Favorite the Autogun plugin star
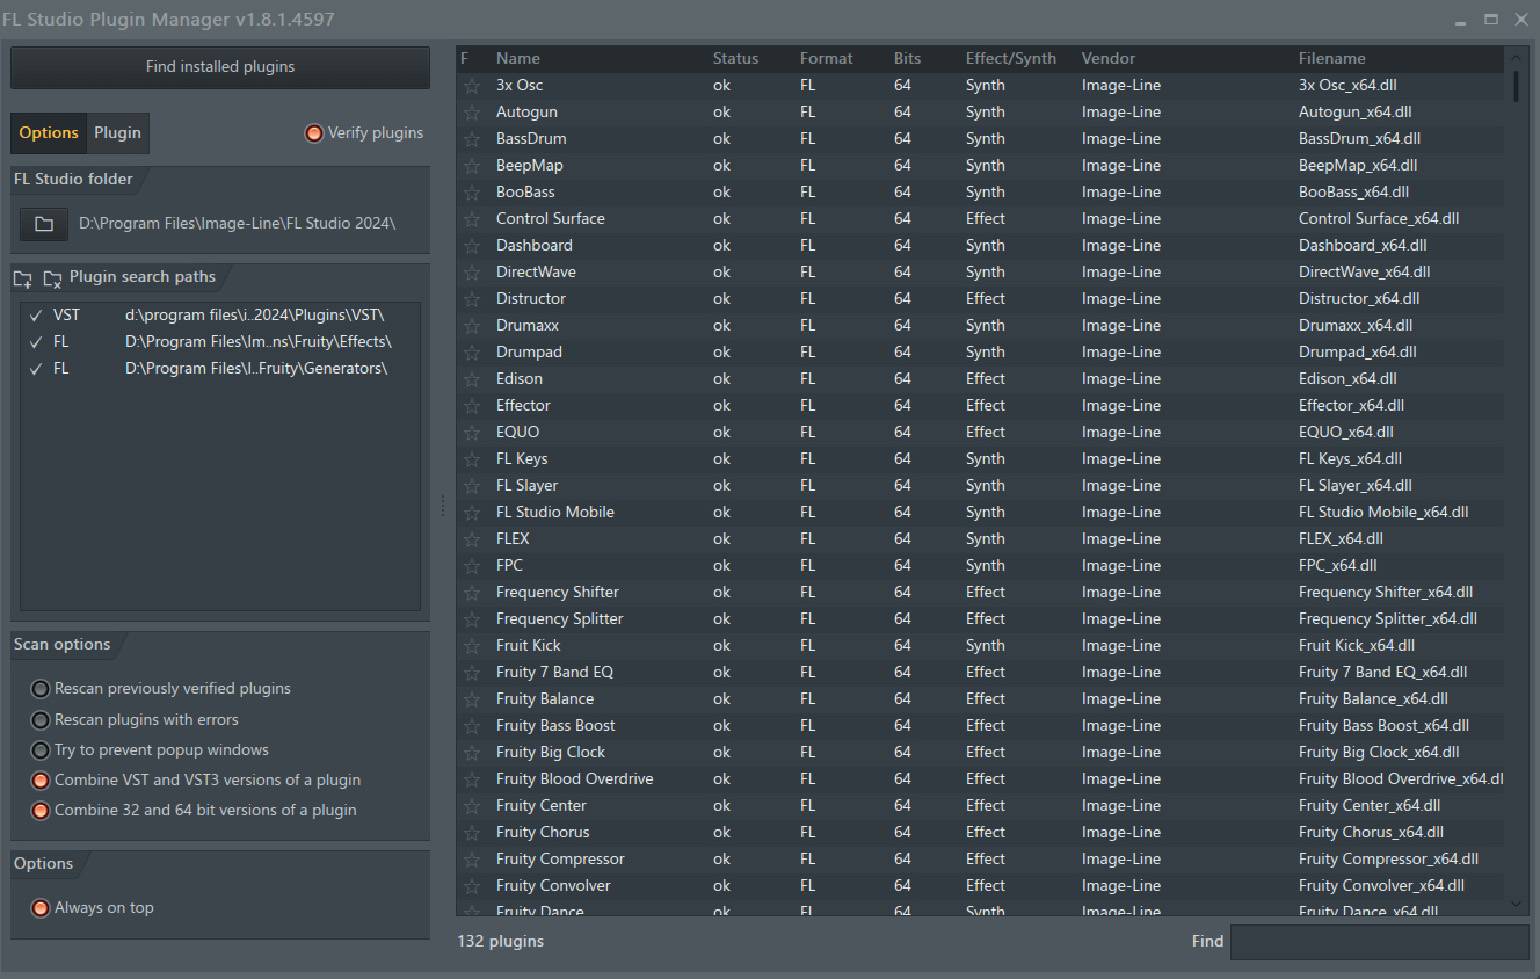1540x979 pixels. pos(471,113)
